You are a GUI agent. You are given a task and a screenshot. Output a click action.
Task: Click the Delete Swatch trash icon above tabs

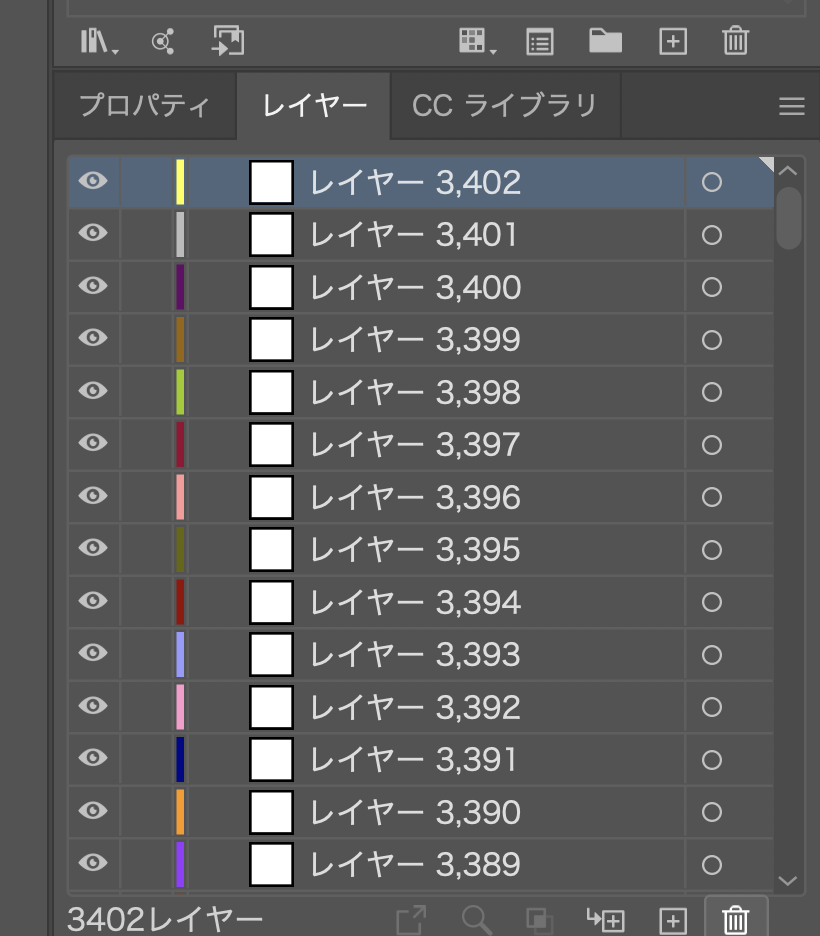[735, 41]
